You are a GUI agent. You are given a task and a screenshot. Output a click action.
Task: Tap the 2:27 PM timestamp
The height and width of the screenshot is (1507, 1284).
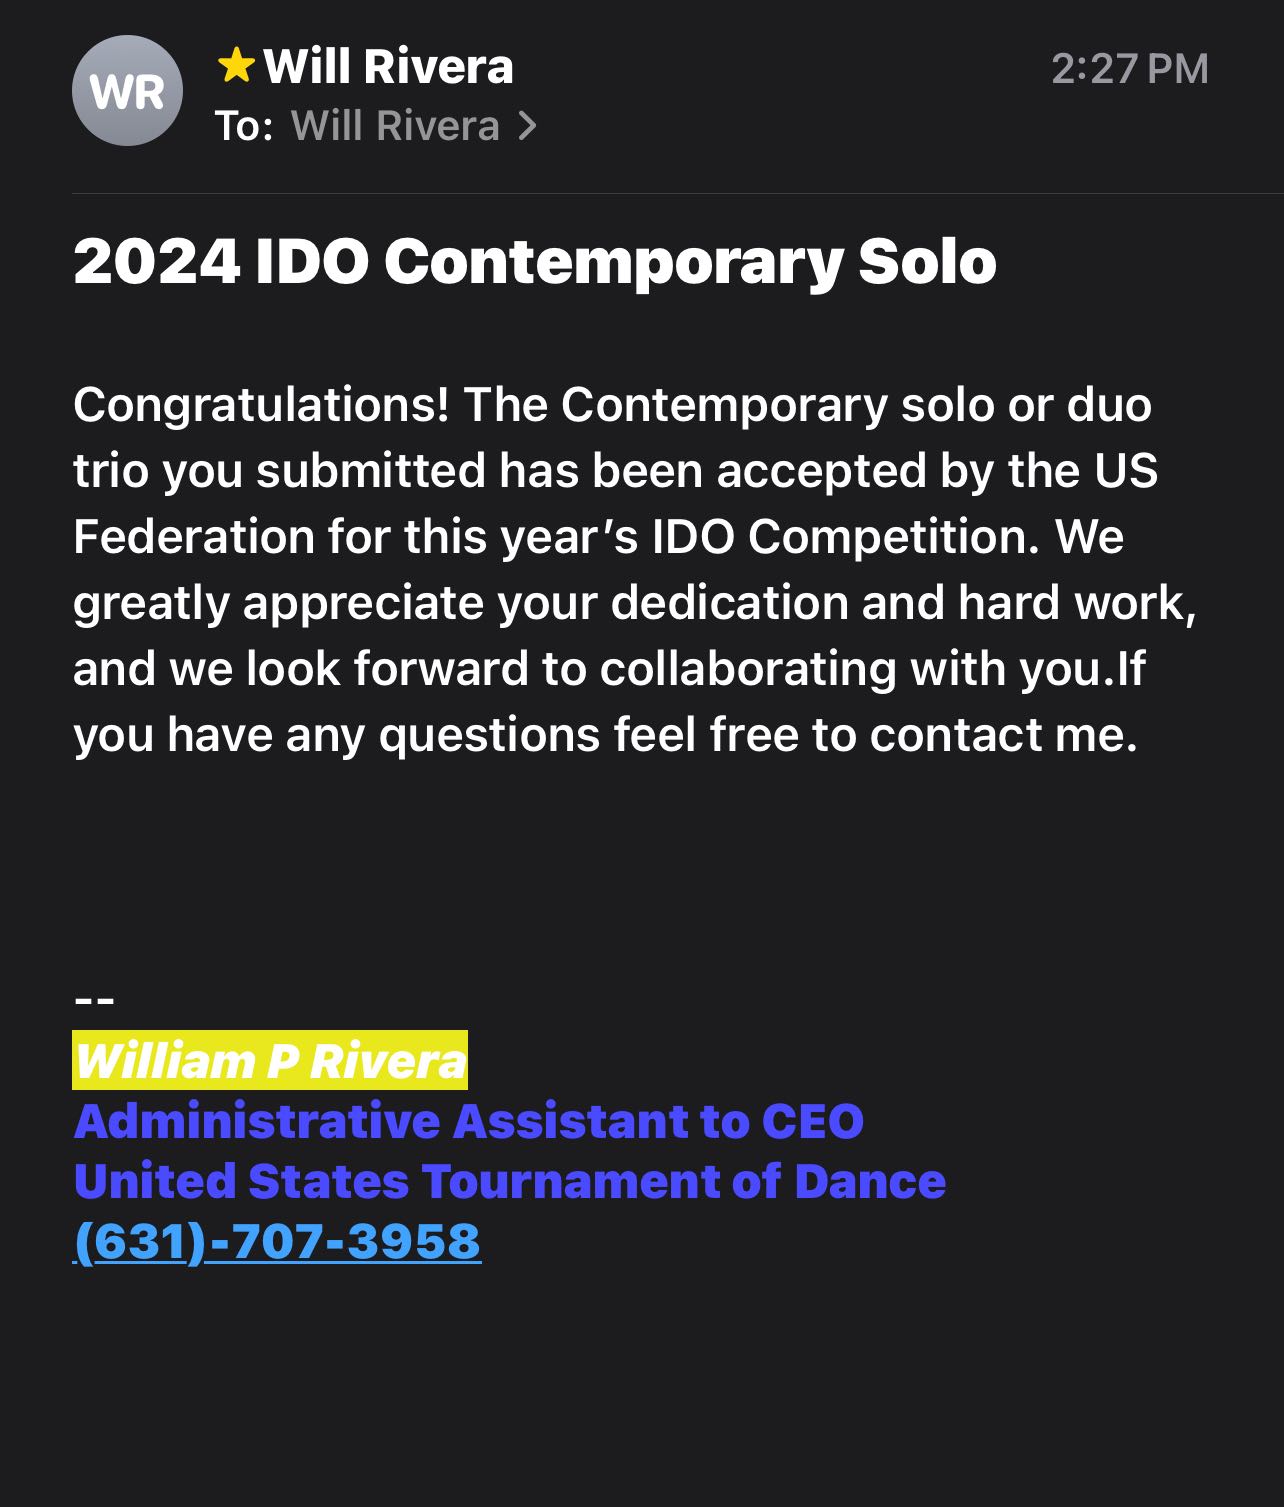point(1129,69)
